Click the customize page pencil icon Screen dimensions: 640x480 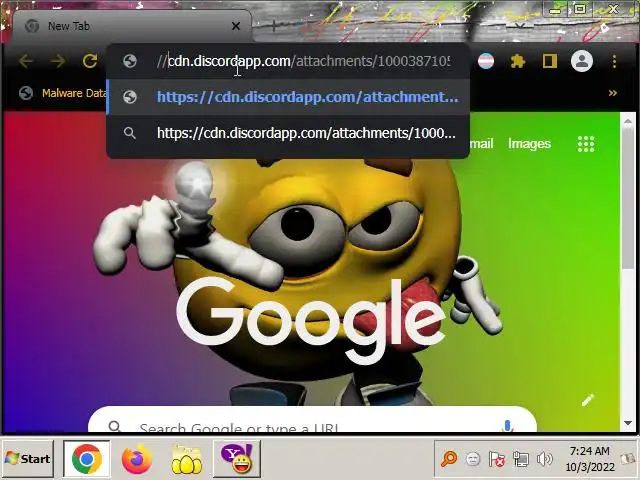(x=587, y=400)
